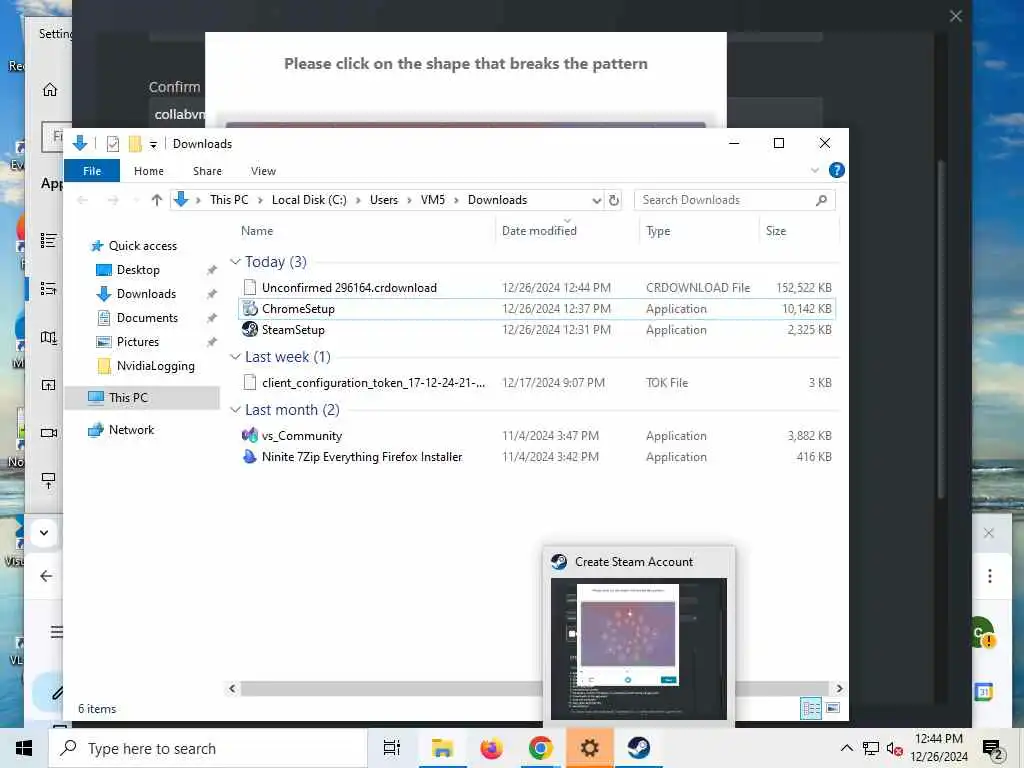Switch to Large icons view button
Image resolution: width=1024 pixels, height=768 pixels.
[x=833, y=709]
